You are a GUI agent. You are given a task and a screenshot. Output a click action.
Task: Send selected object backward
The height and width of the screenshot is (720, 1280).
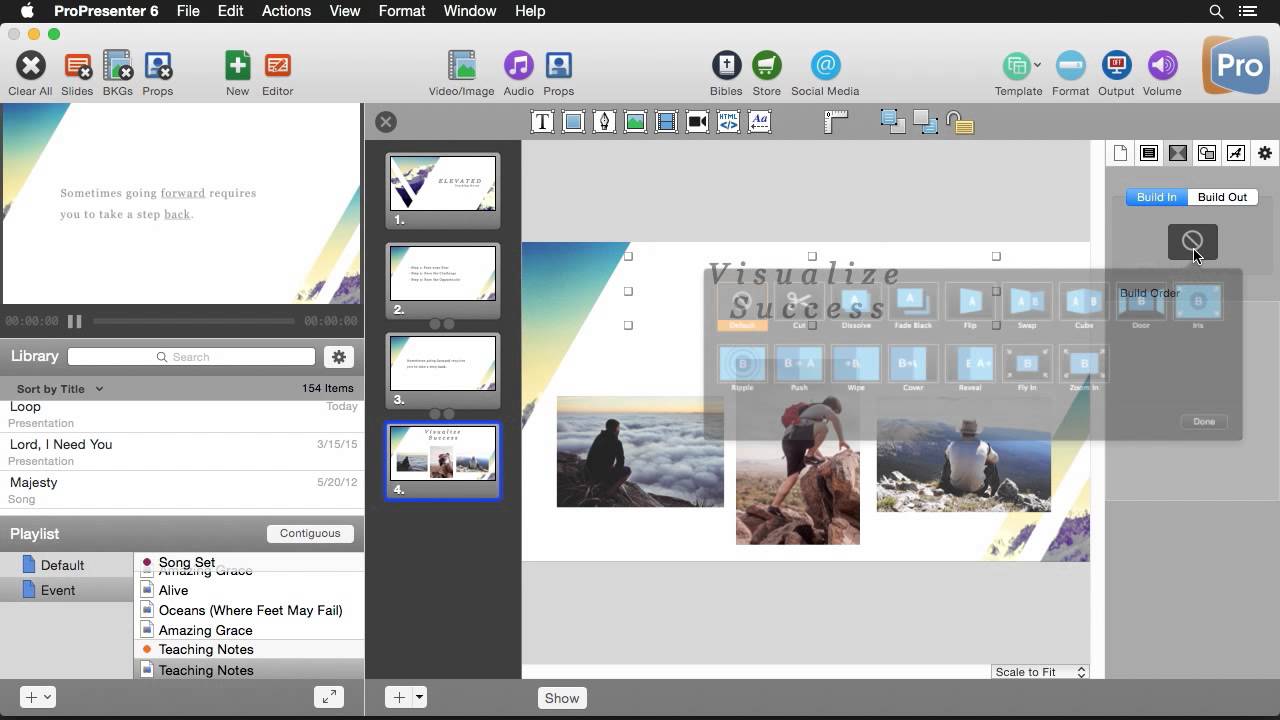click(x=925, y=122)
